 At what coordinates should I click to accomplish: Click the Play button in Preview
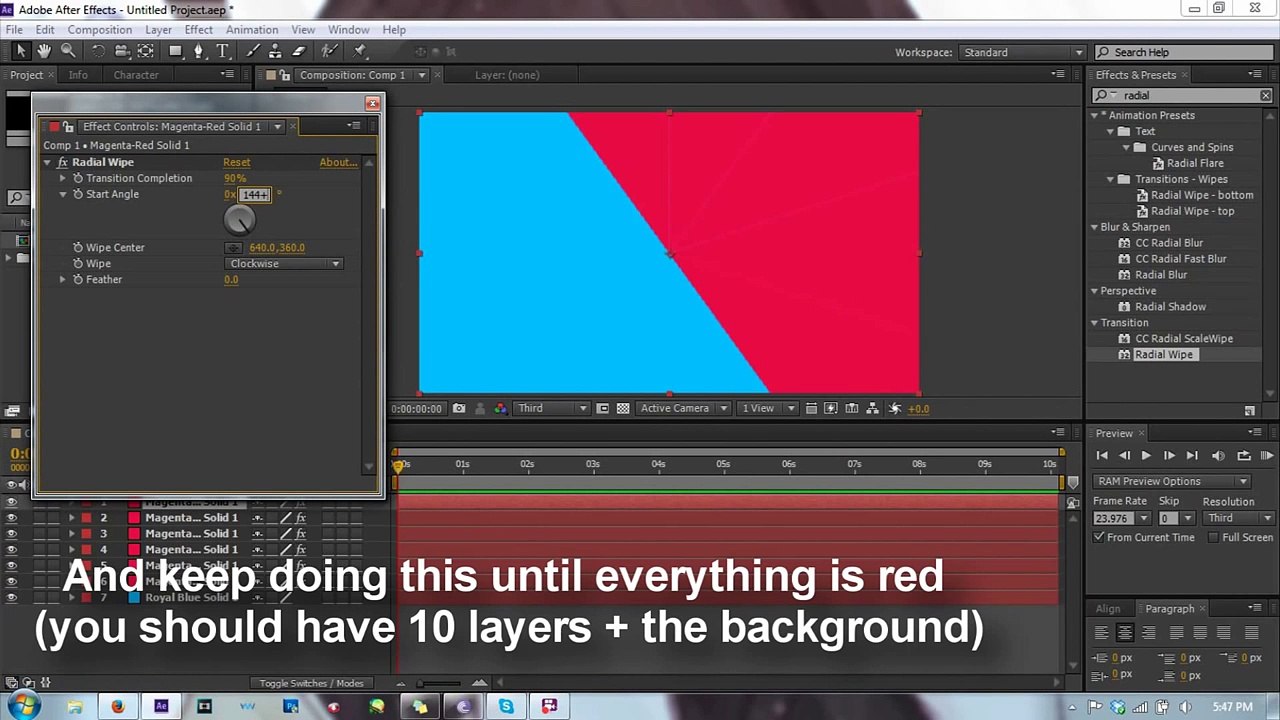pyautogui.click(x=1146, y=456)
